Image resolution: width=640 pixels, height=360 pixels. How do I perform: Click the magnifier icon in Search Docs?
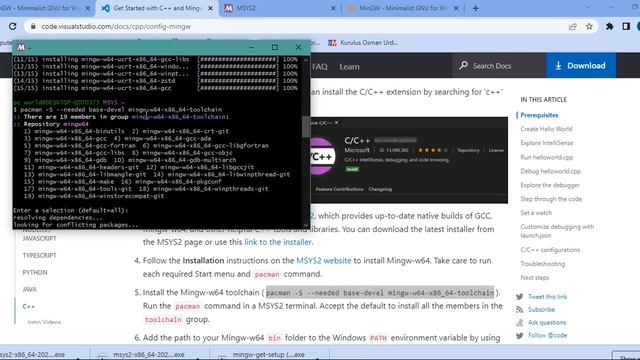pos(463,65)
